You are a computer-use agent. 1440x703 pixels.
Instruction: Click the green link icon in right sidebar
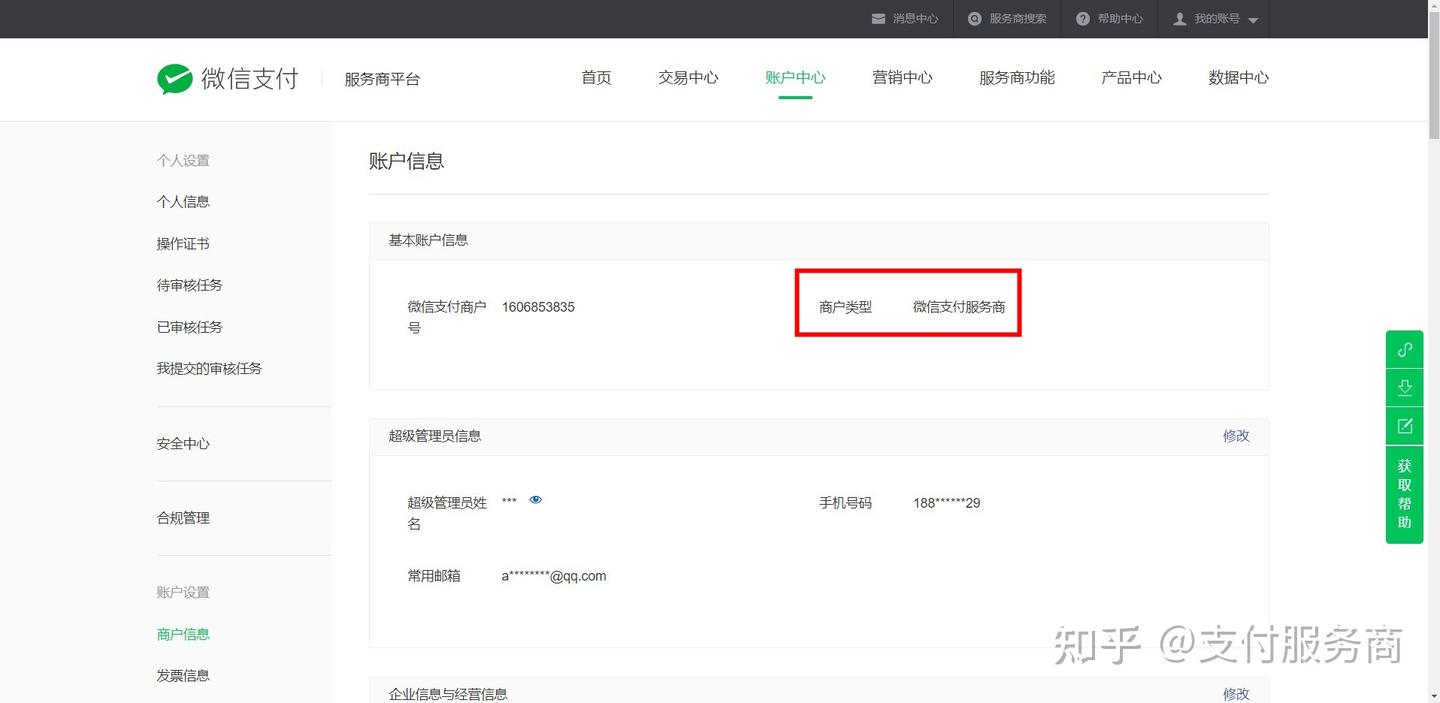pyautogui.click(x=1404, y=349)
